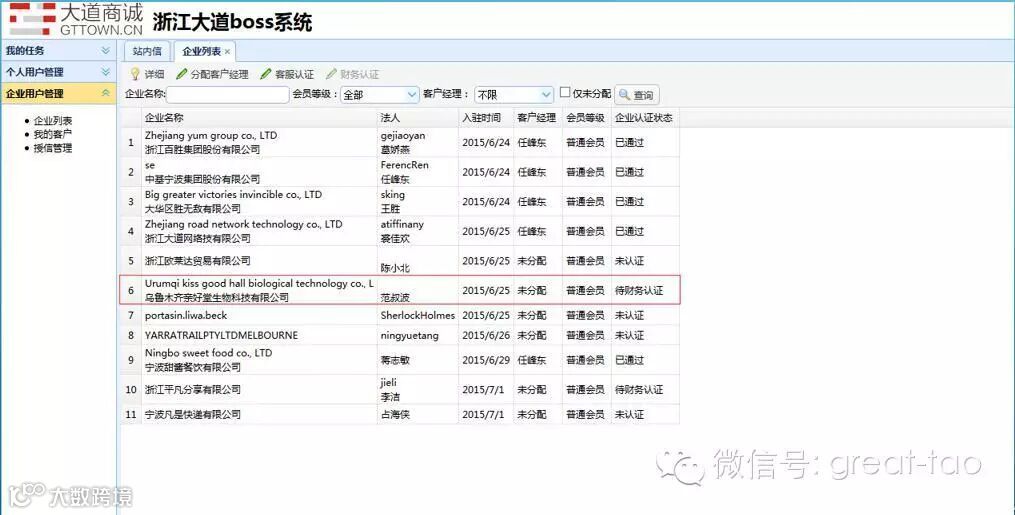
Task: Sort by 入驻时间 column header
Action: (x=486, y=117)
